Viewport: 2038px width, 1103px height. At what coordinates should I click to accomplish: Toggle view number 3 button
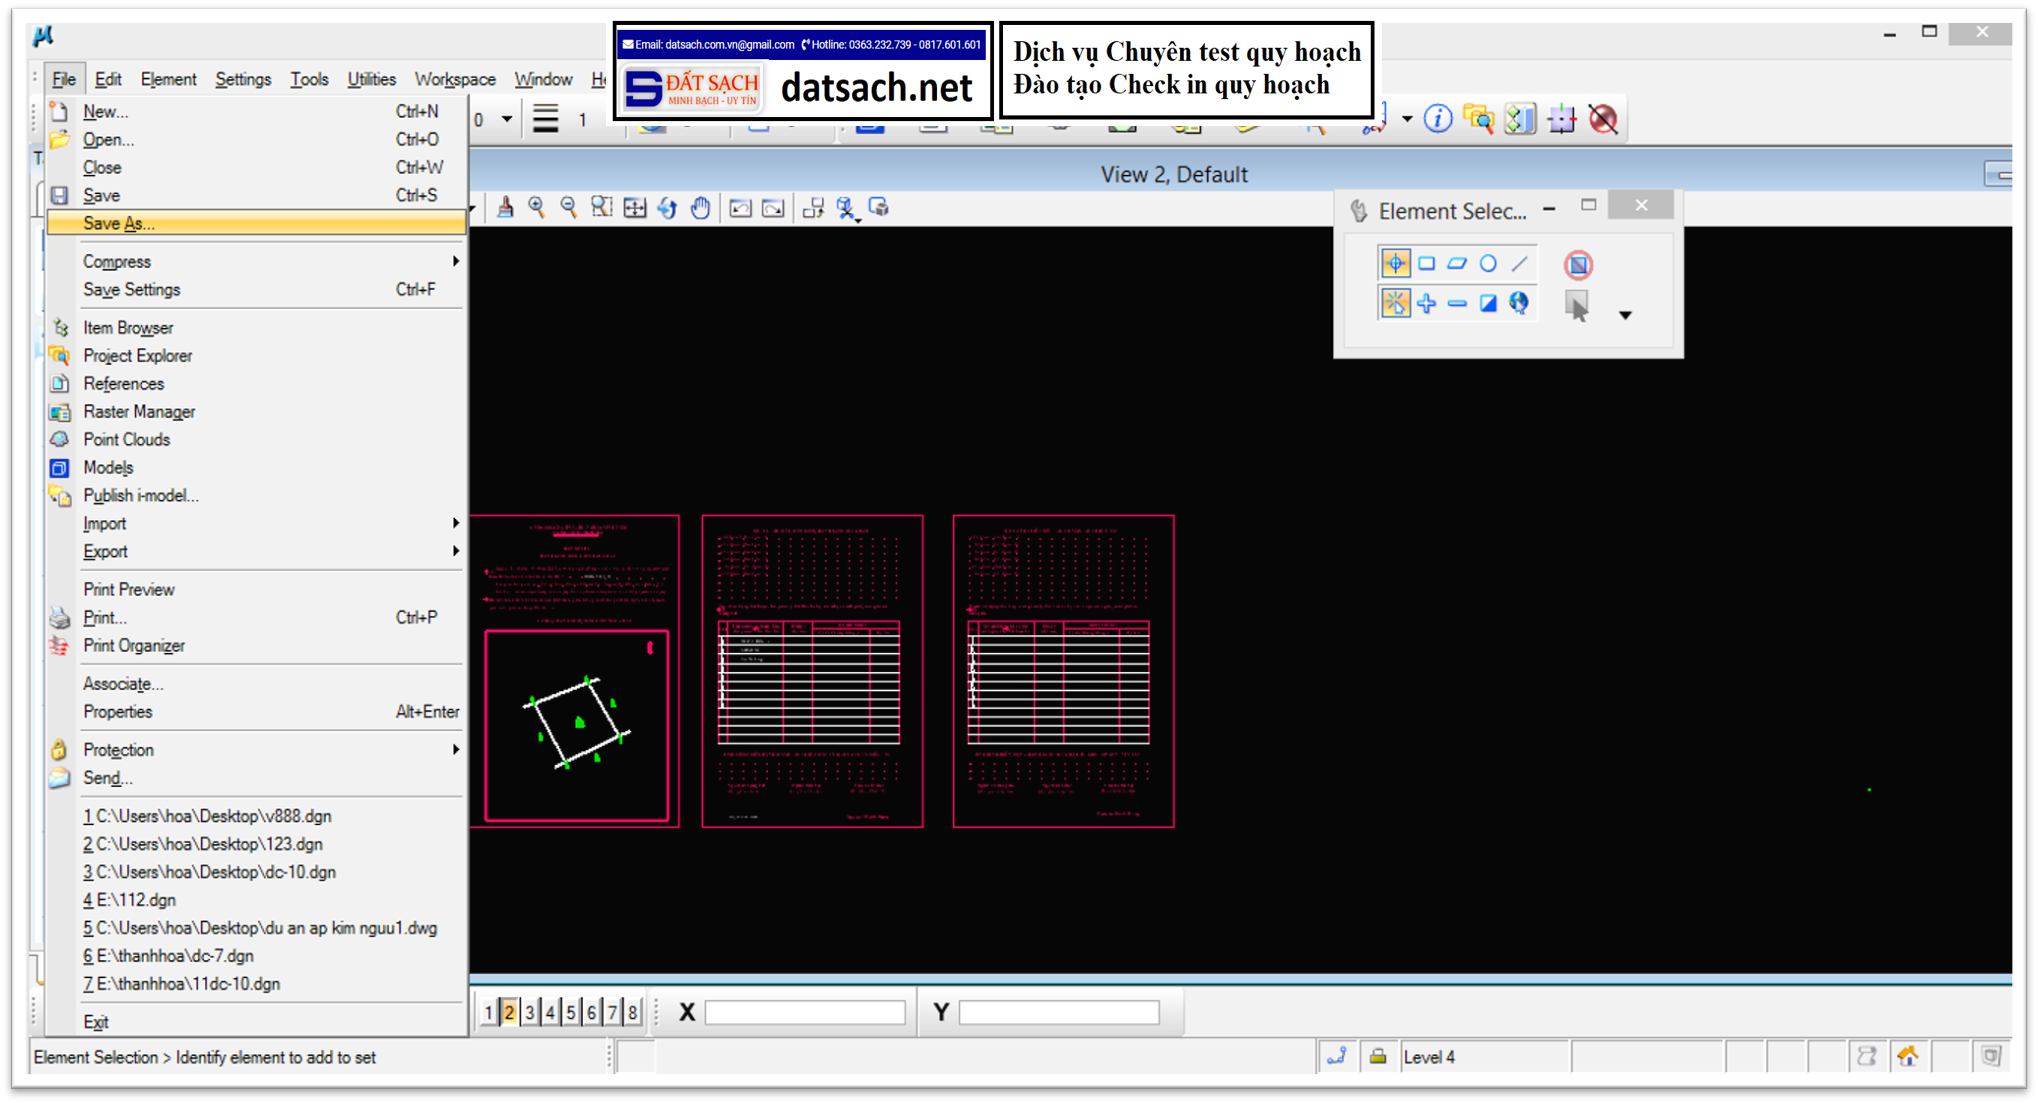coord(530,1012)
